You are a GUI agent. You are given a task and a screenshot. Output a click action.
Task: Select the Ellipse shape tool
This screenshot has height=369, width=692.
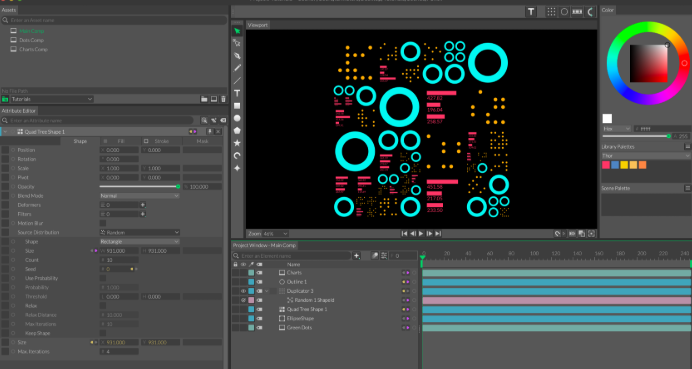[x=237, y=118]
